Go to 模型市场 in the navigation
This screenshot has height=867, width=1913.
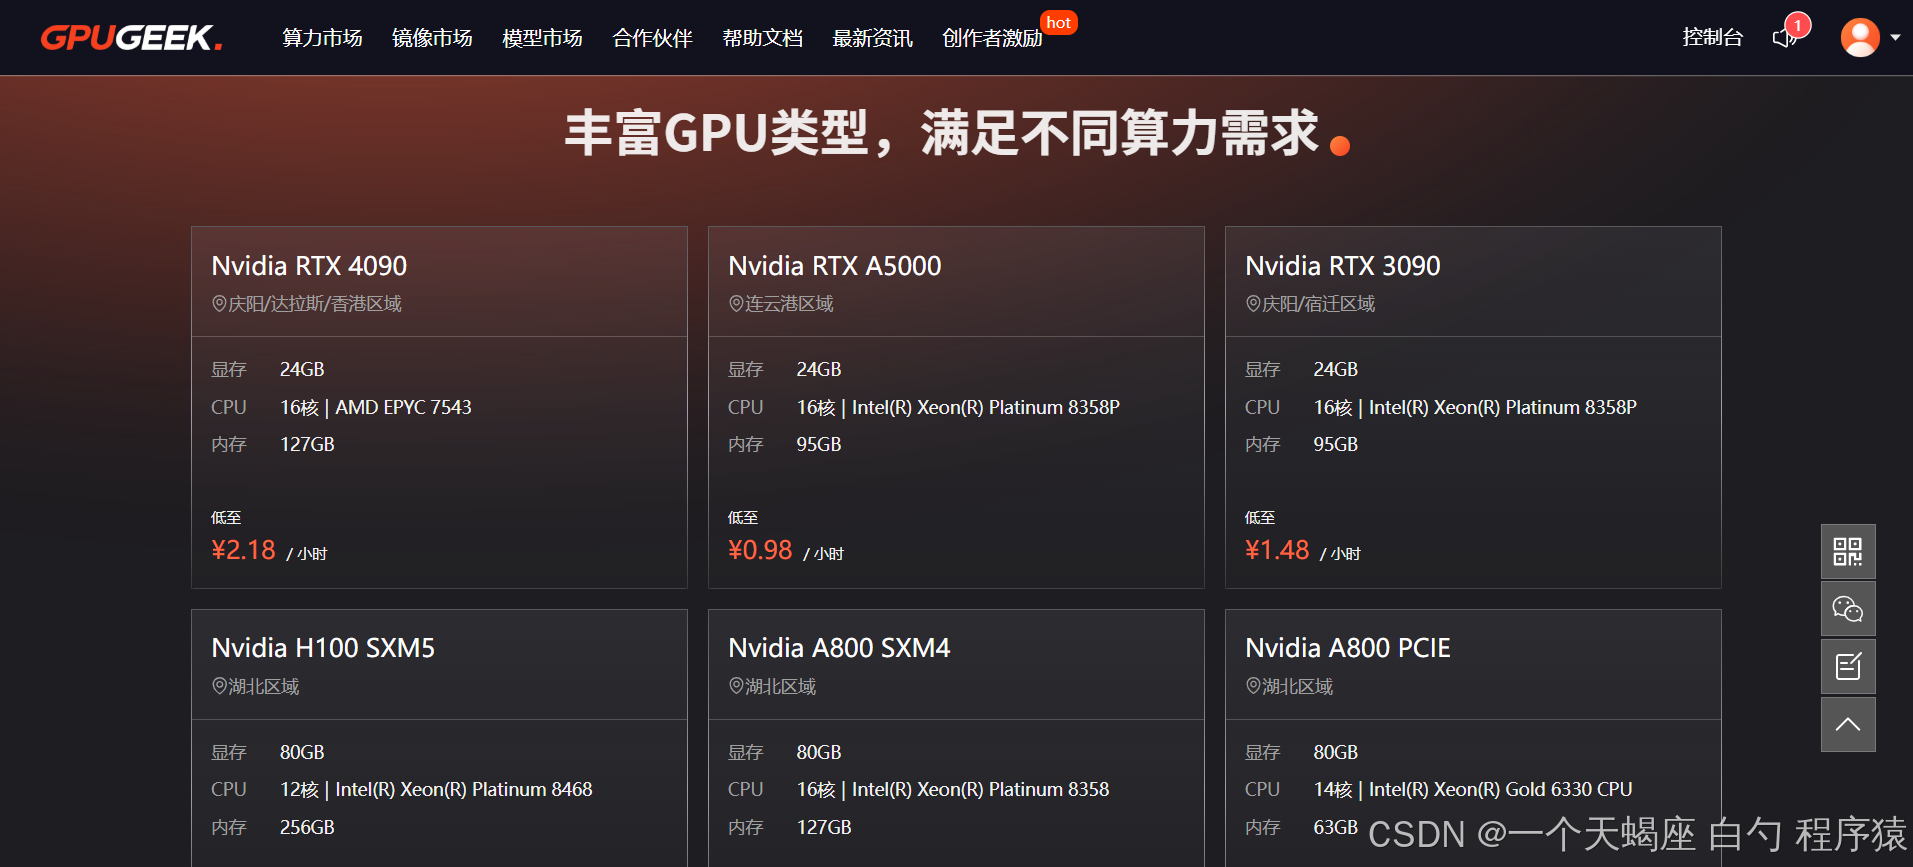tap(542, 38)
